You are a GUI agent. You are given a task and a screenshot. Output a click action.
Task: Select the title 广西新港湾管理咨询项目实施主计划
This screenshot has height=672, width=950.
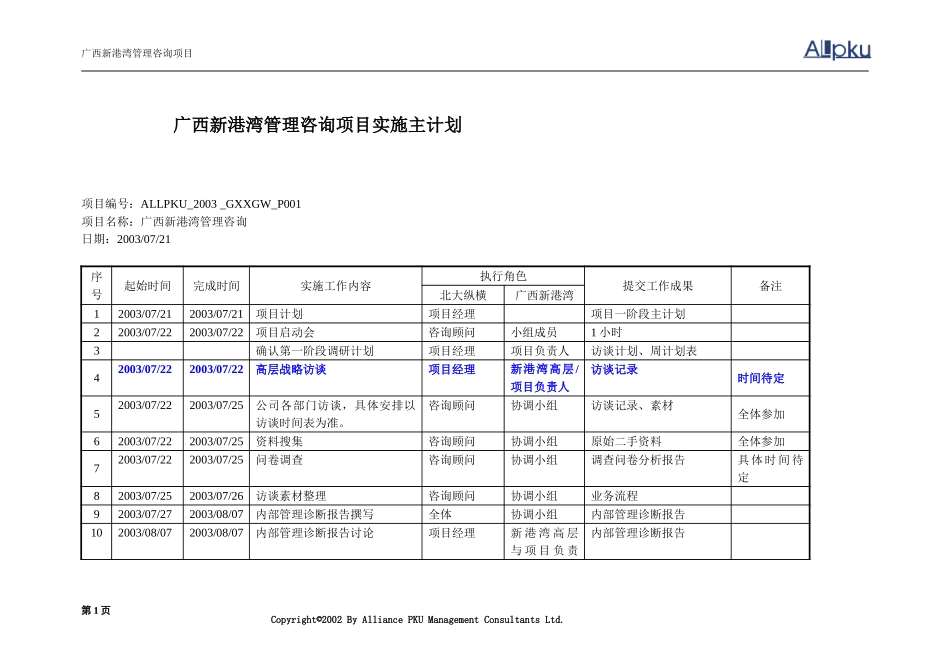(x=317, y=125)
